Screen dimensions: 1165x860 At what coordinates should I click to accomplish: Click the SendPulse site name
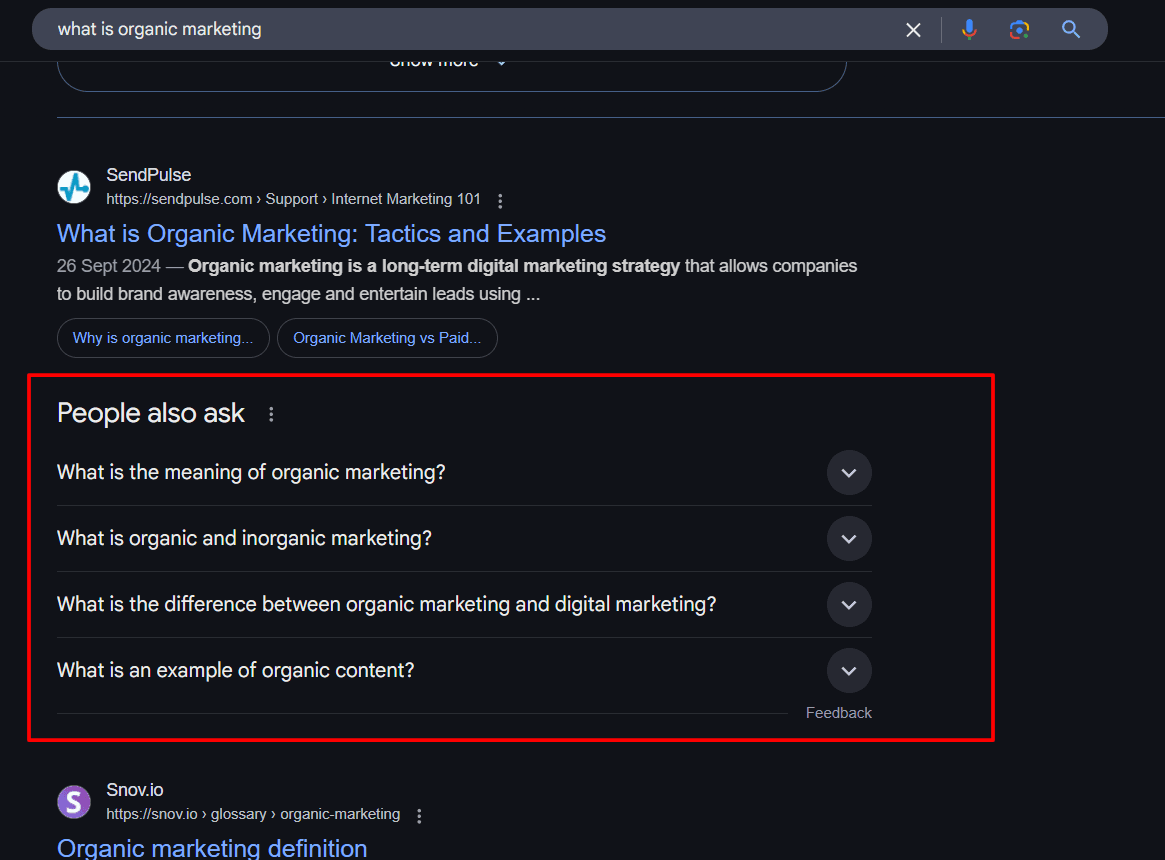coord(149,175)
